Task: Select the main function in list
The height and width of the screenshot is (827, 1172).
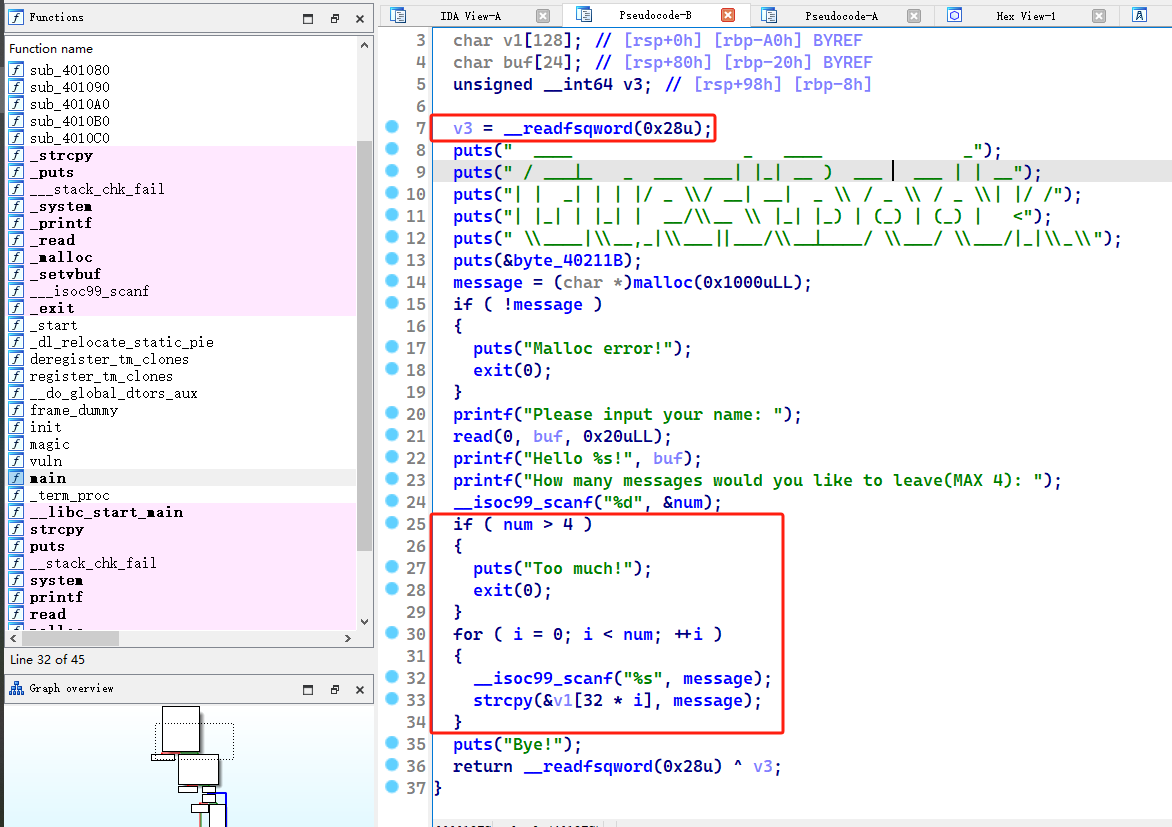Action: pyautogui.click(x=48, y=478)
